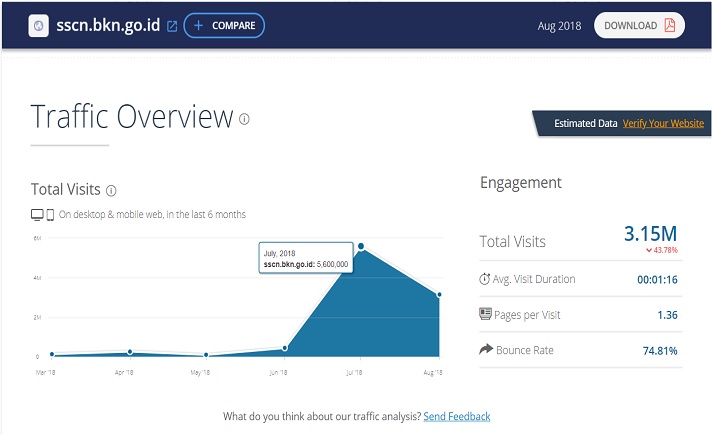Click the DOWNLOAD button
Image resolution: width=712 pixels, height=435 pixels.
tap(639, 25)
